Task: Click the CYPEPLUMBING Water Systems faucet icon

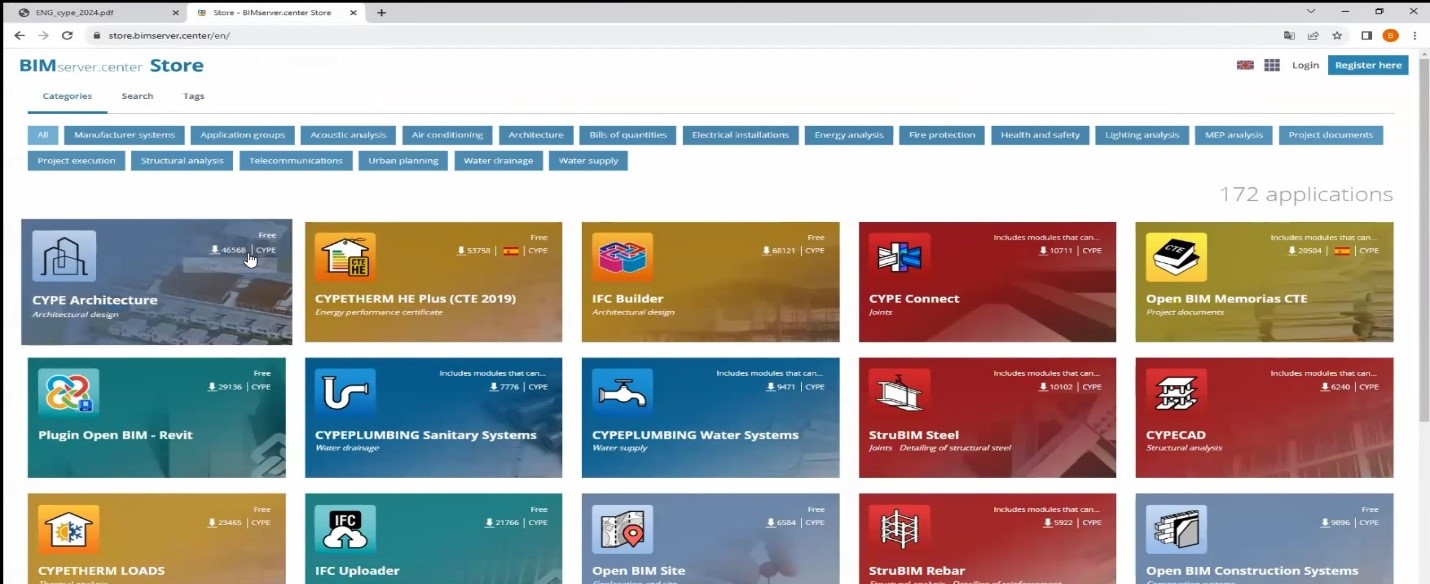Action: (x=622, y=393)
